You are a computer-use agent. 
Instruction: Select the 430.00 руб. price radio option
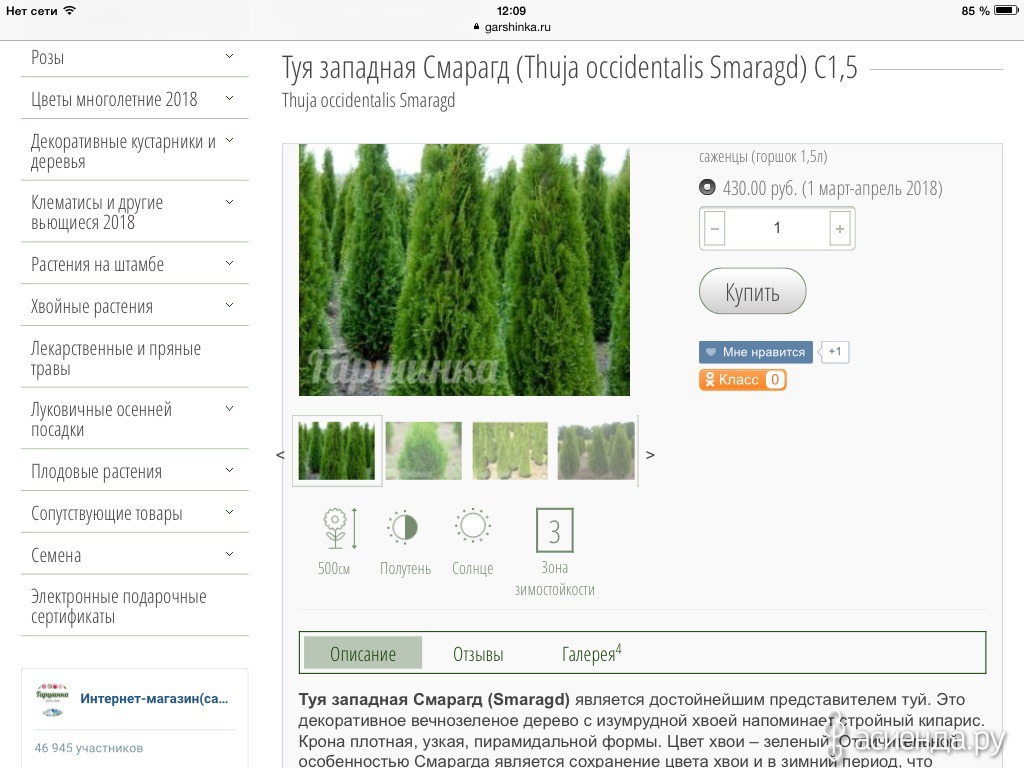pyautogui.click(x=707, y=187)
